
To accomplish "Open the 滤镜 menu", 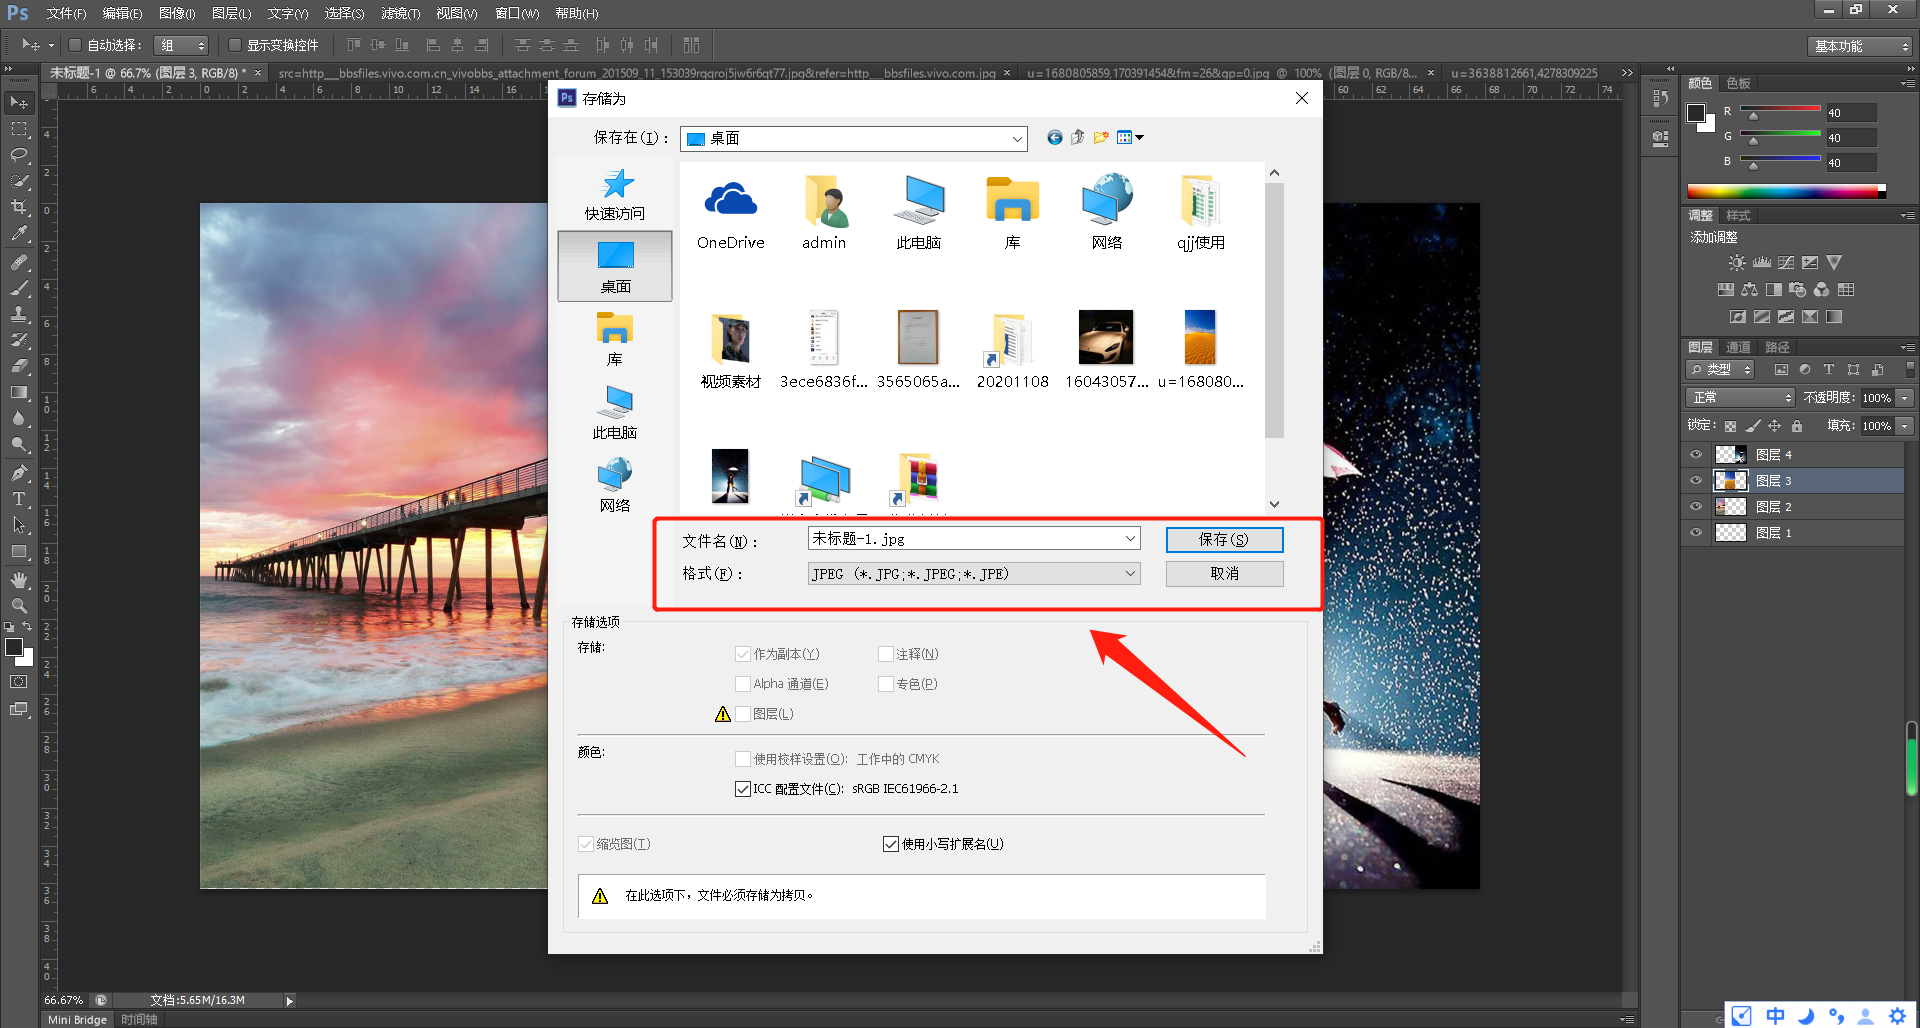I will click(400, 14).
